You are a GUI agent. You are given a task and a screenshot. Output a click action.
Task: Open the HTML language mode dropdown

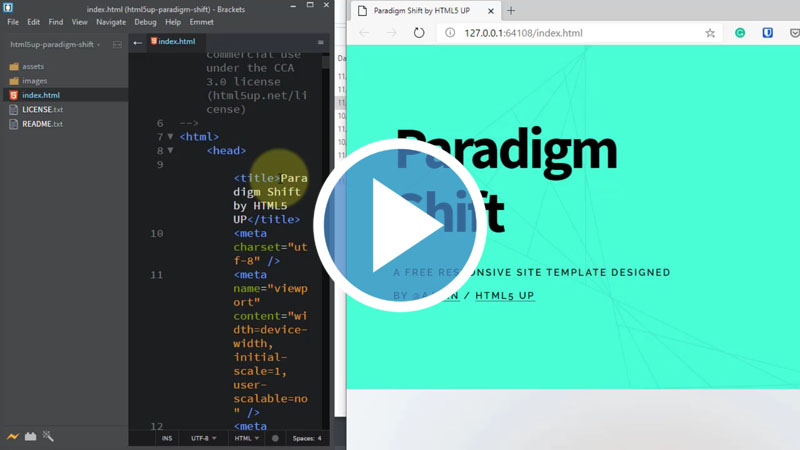[x=246, y=438]
